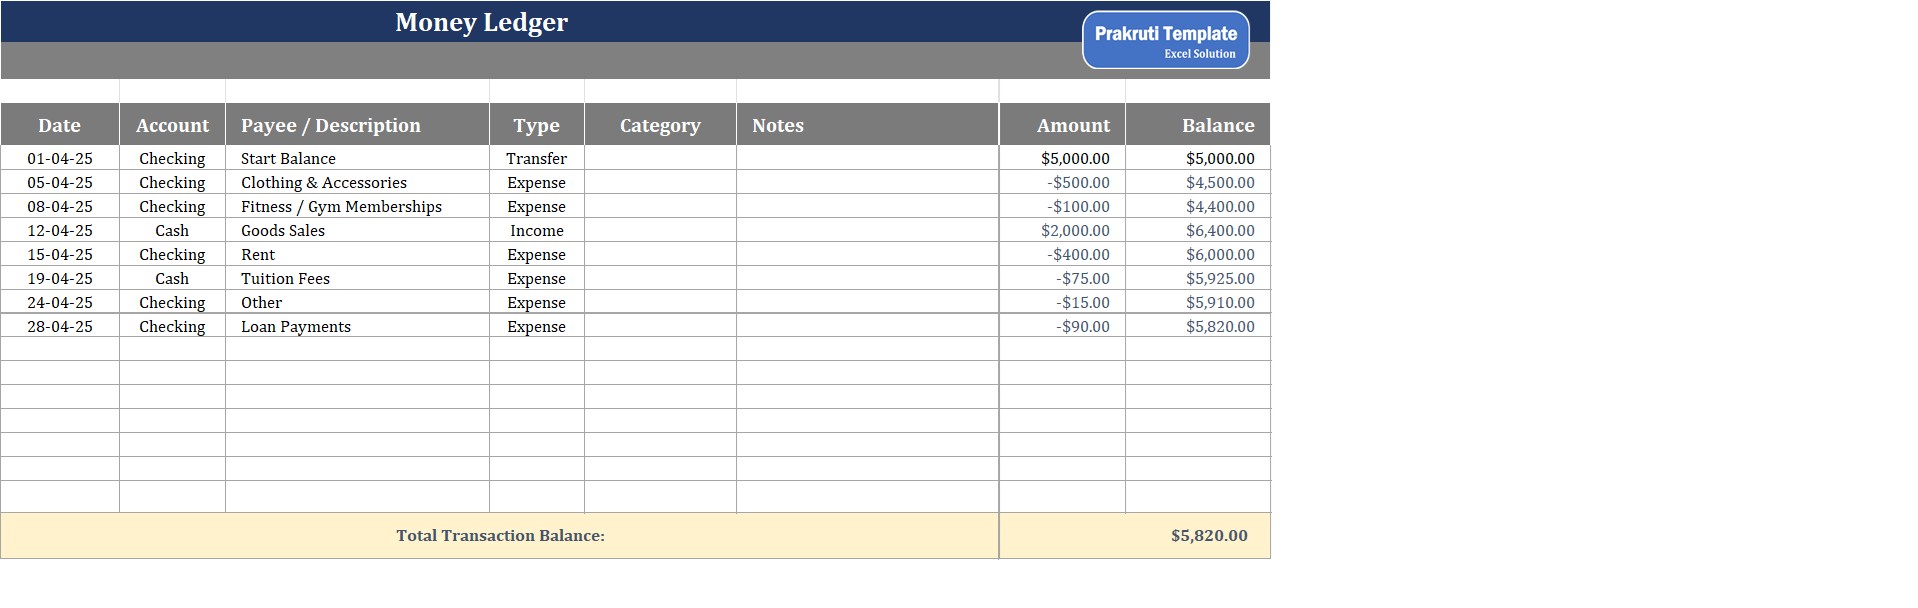This screenshot has width=1918, height=608.
Task: Select date cell 19-04-25
Action: (60, 278)
